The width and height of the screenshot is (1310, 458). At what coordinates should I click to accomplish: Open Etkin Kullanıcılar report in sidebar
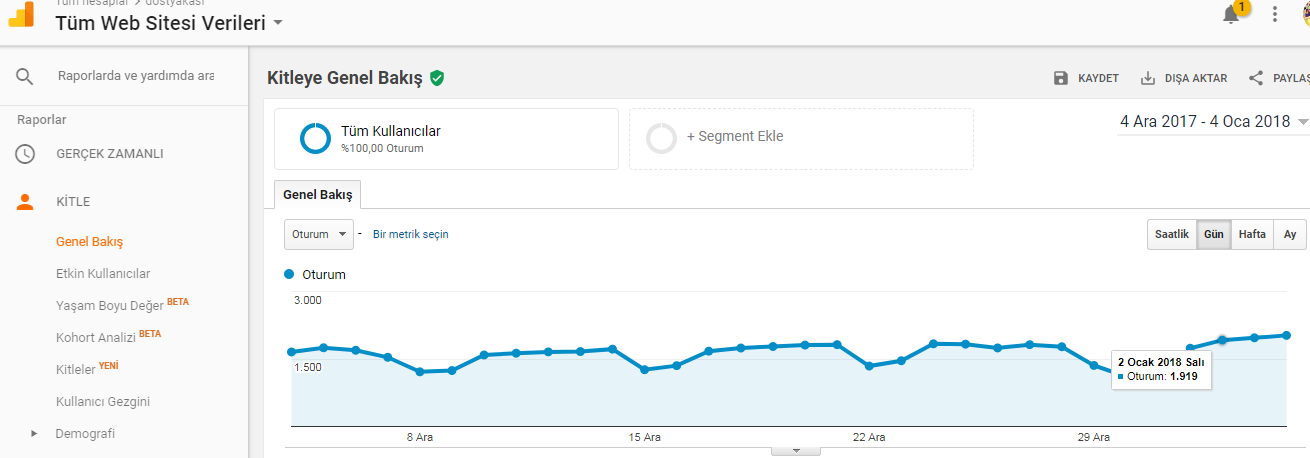click(x=103, y=273)
